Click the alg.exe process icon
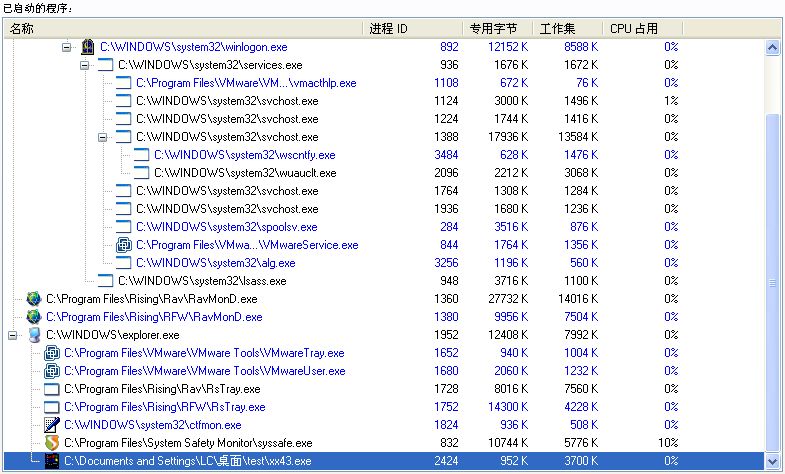This screenshot has width=785, height=474. (x=123, y=263)
